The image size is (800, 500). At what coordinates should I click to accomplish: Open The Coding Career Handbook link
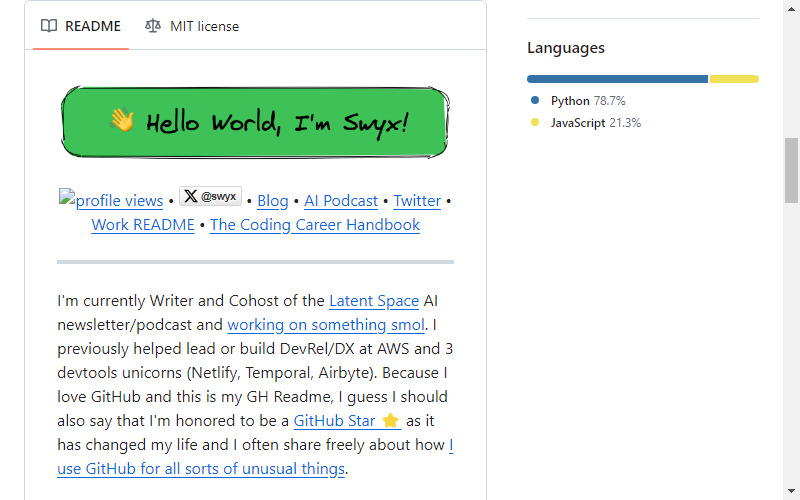315,224
